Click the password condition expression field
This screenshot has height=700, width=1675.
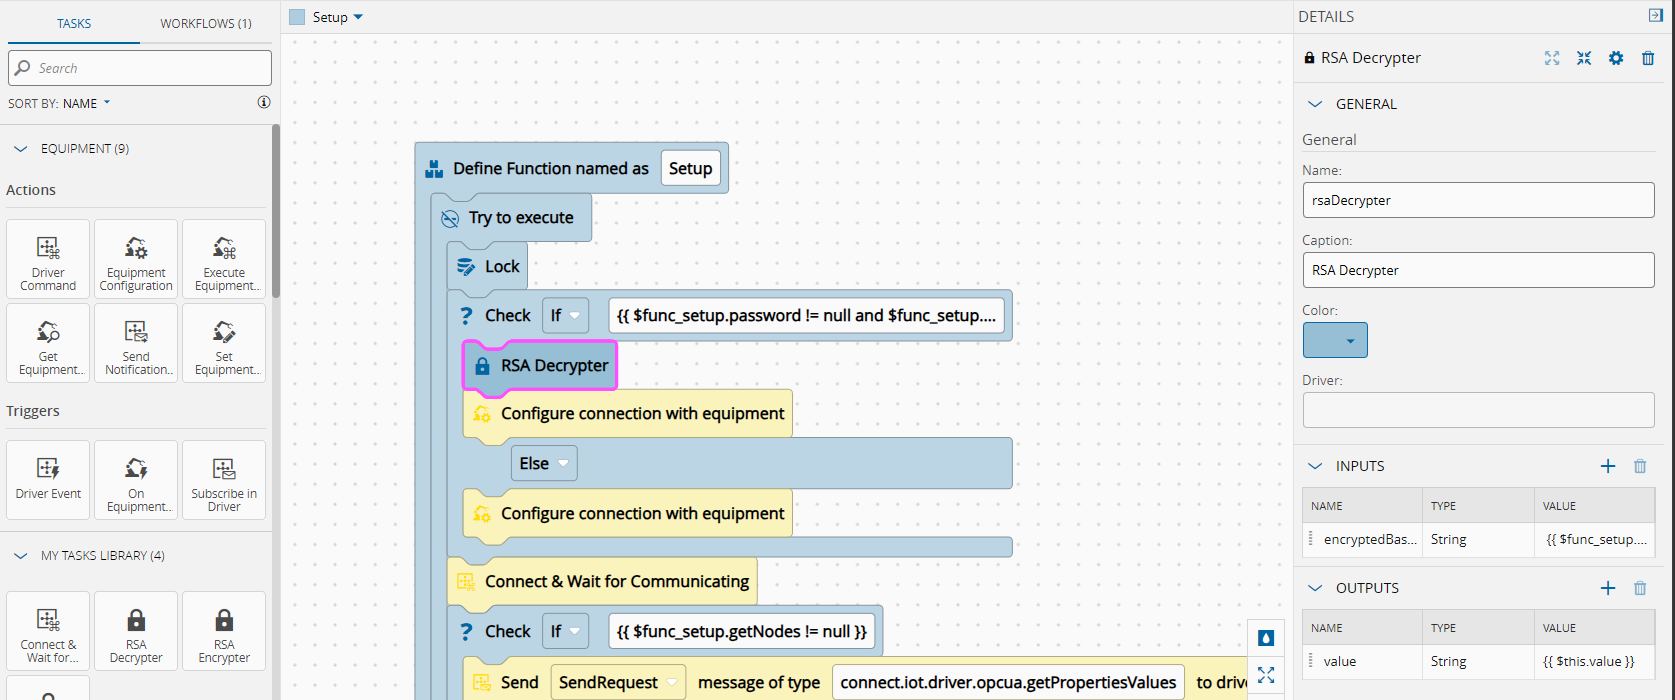806,315
